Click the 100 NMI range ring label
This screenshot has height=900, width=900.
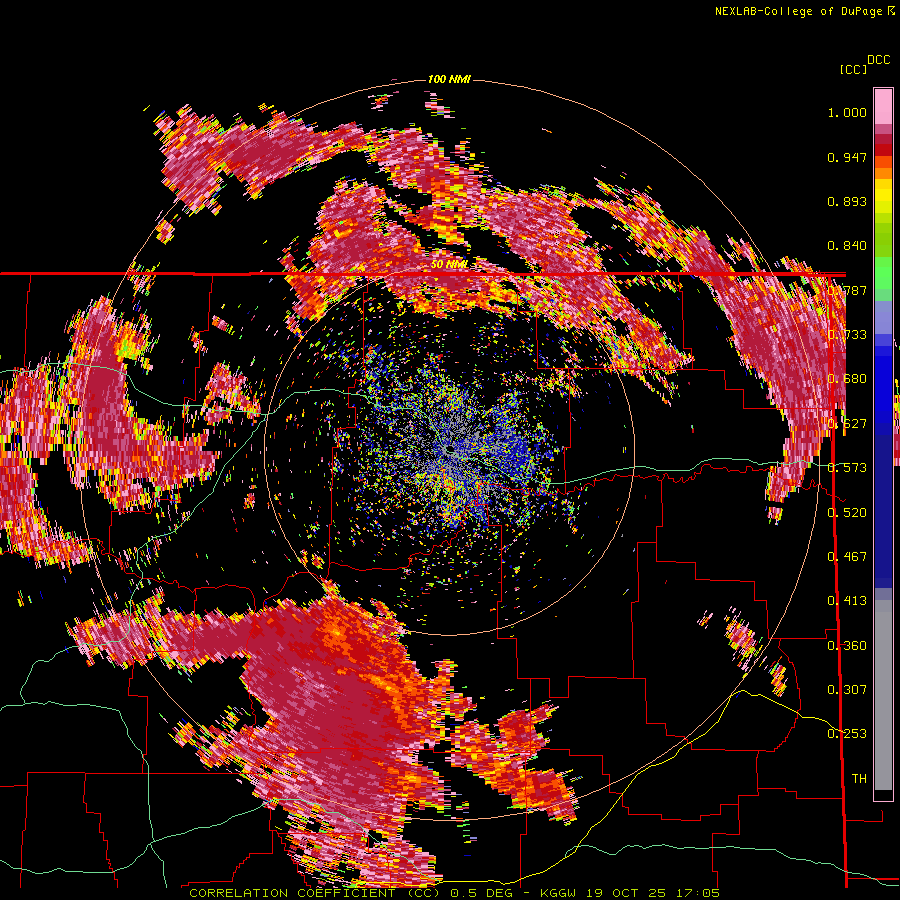449,79
